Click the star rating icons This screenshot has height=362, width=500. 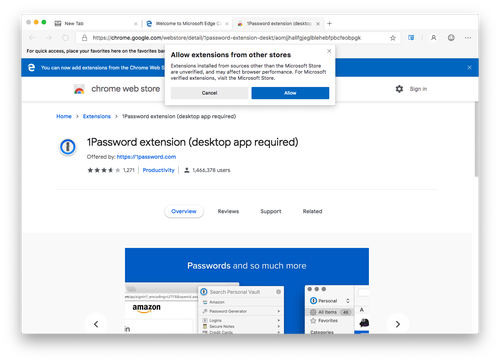coord(104,170)
